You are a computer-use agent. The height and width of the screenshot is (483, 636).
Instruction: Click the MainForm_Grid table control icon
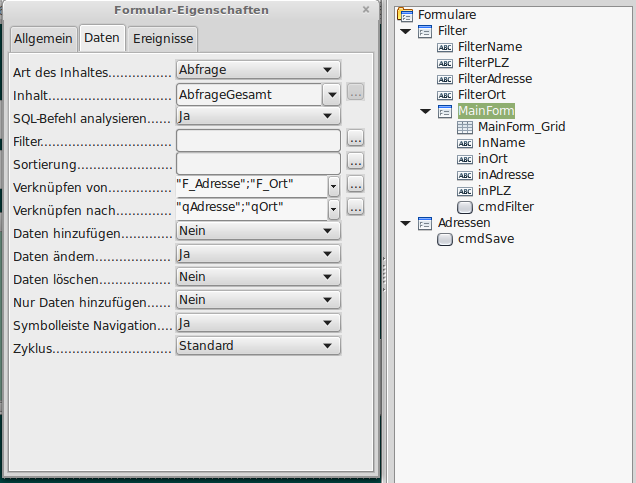click(x=465, y=127)
